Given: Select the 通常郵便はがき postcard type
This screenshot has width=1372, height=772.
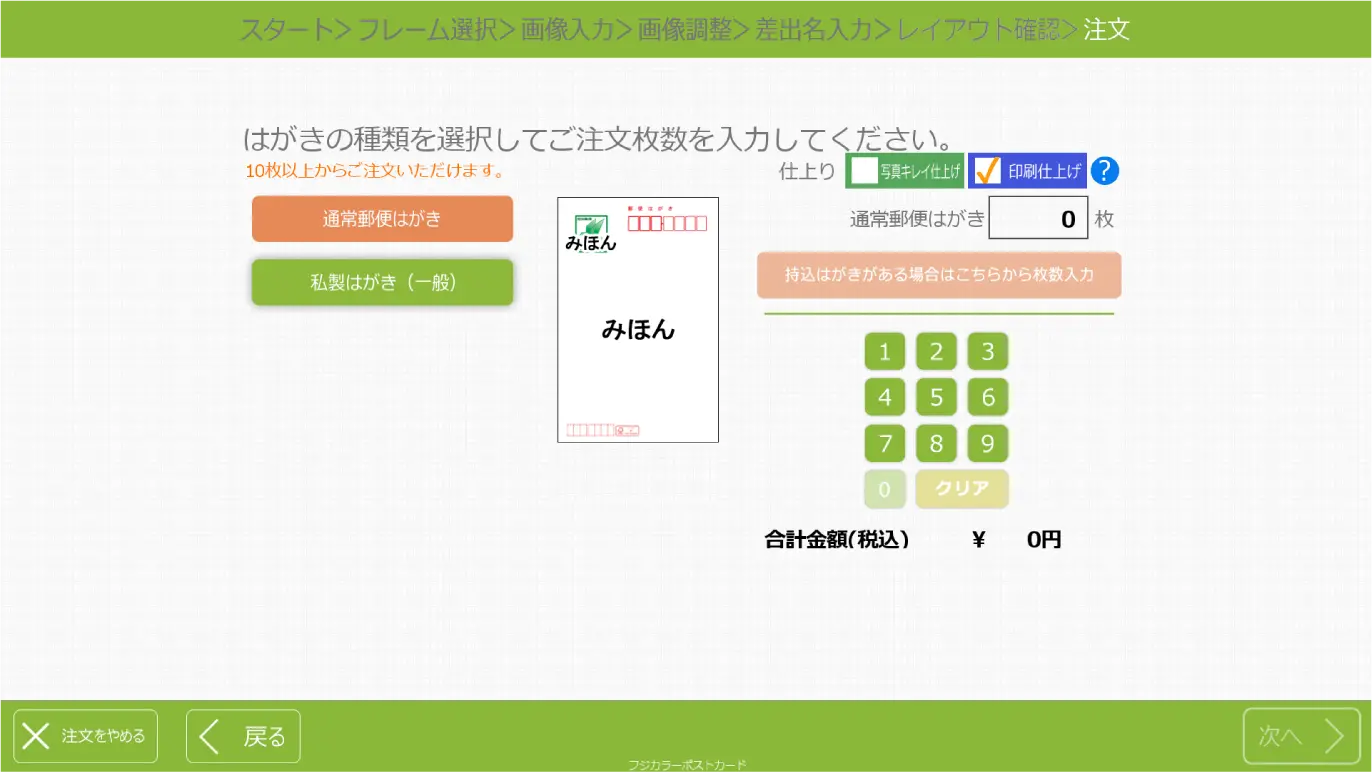Looking at the screenshot, I should coord(382,218).
